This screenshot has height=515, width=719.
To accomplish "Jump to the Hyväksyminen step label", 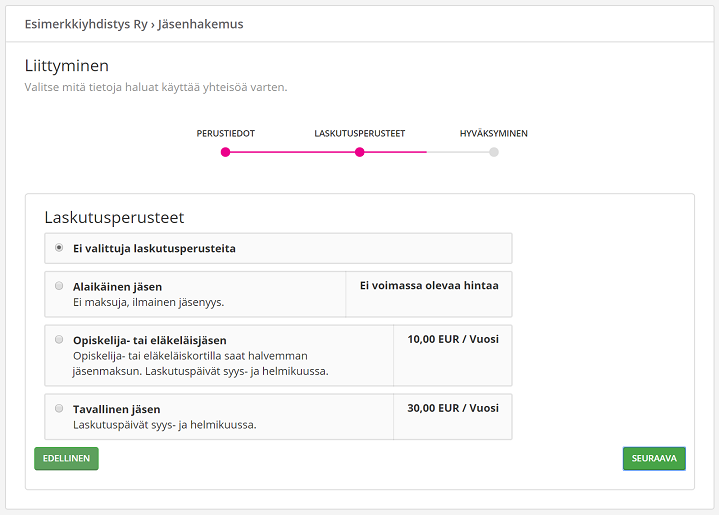I will click(494, 133).
